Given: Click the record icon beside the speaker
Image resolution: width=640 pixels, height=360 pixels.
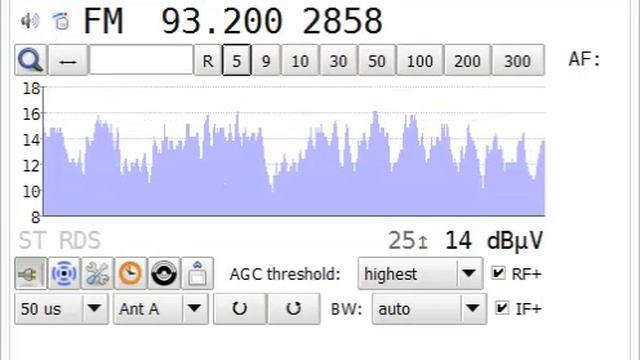Looking at the screenshot, I should pos(61,21).
